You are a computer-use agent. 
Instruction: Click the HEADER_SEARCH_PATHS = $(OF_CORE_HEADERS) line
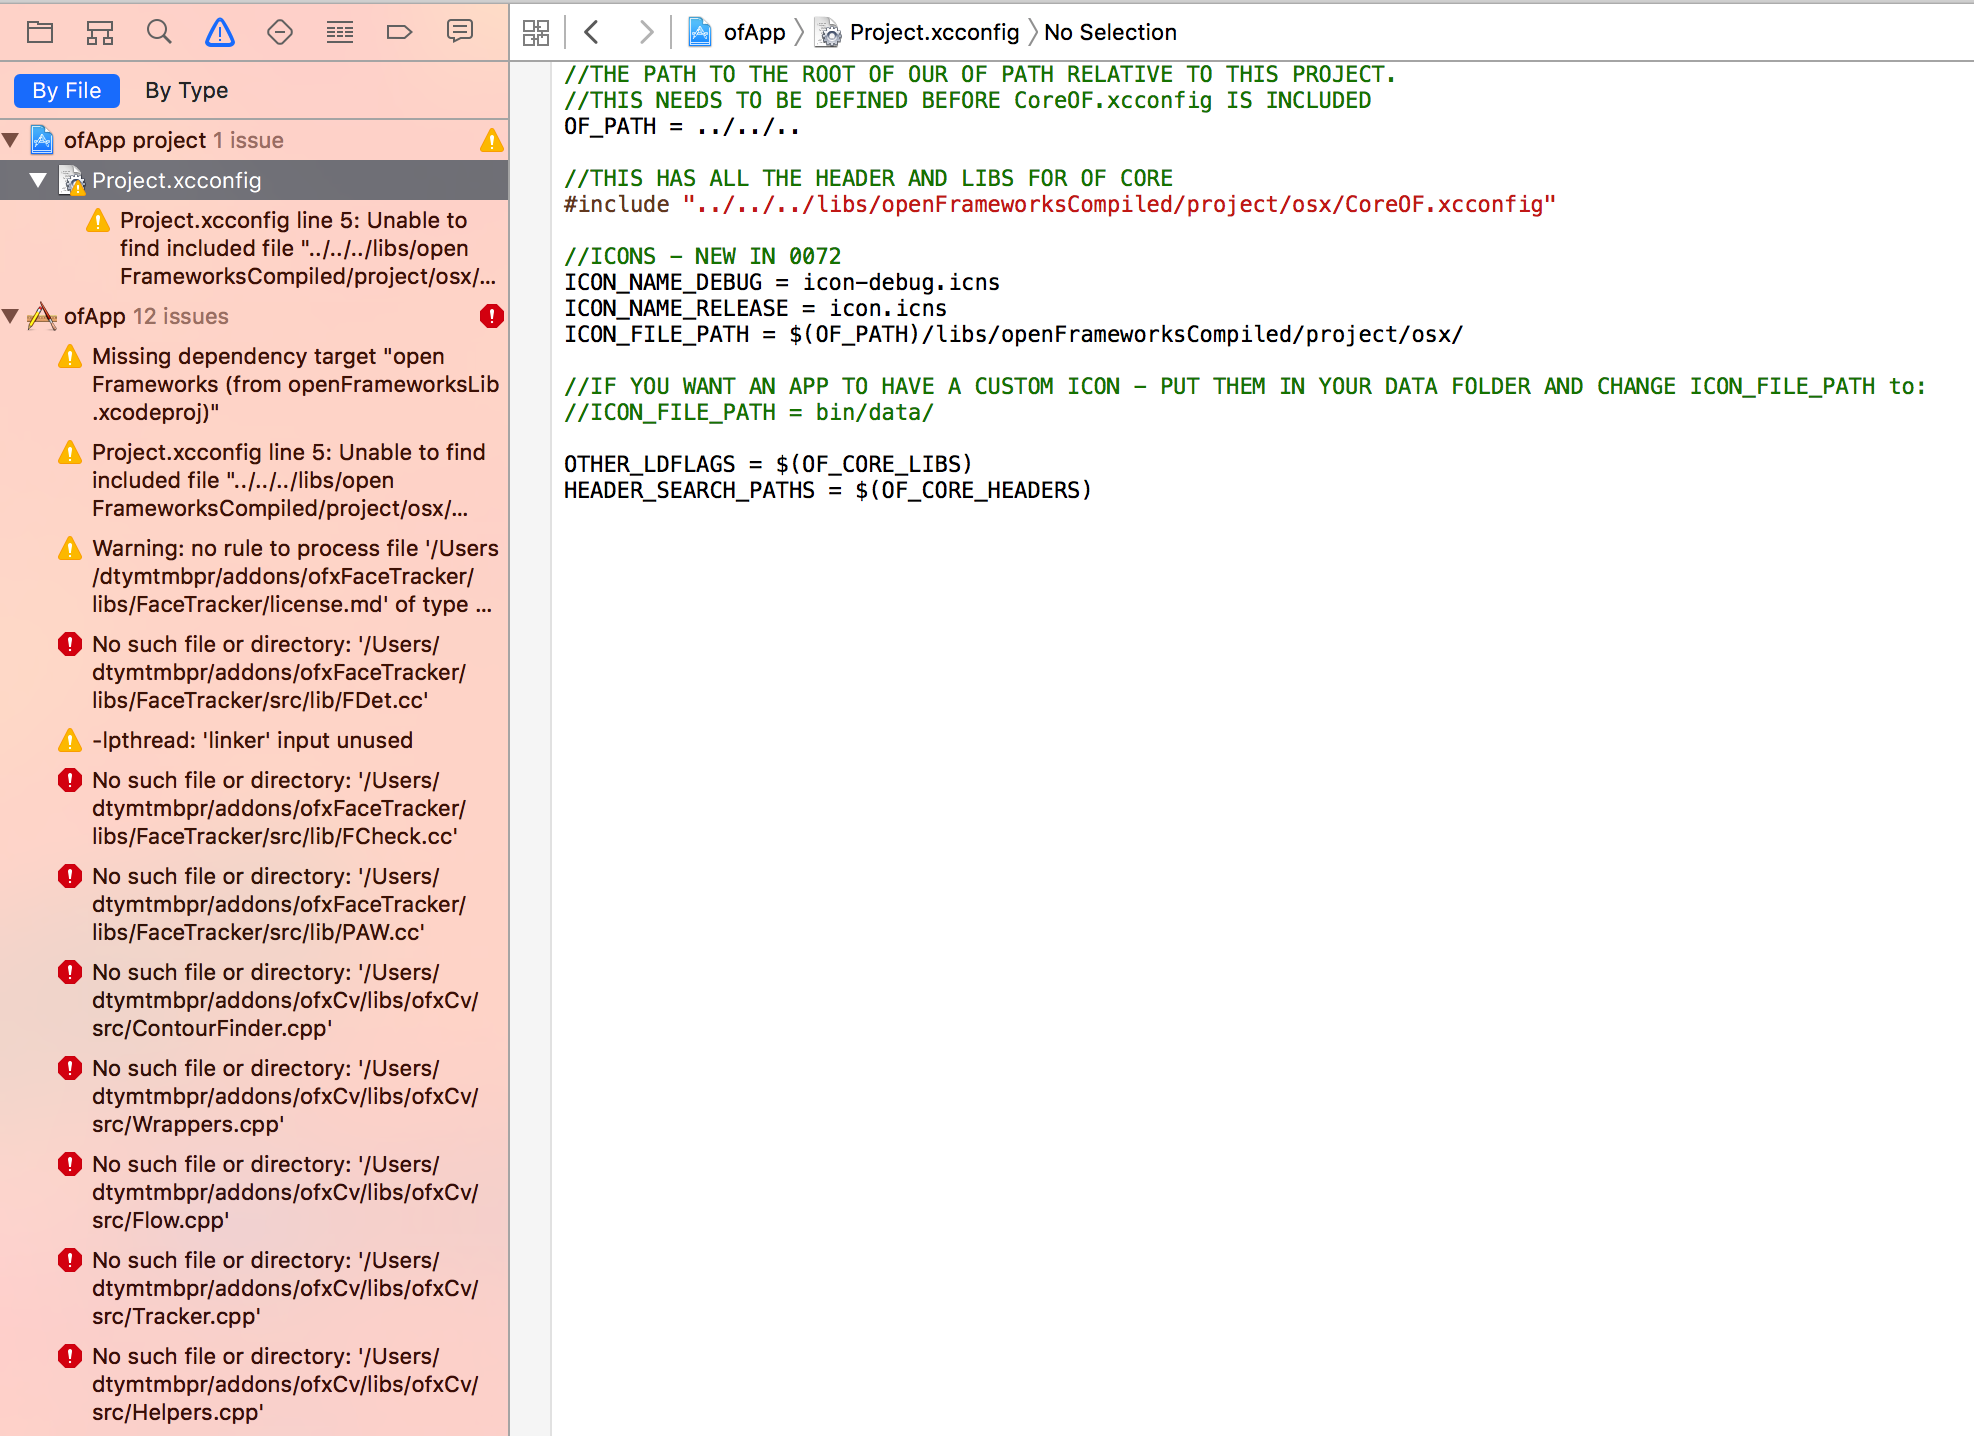[827, 491]
